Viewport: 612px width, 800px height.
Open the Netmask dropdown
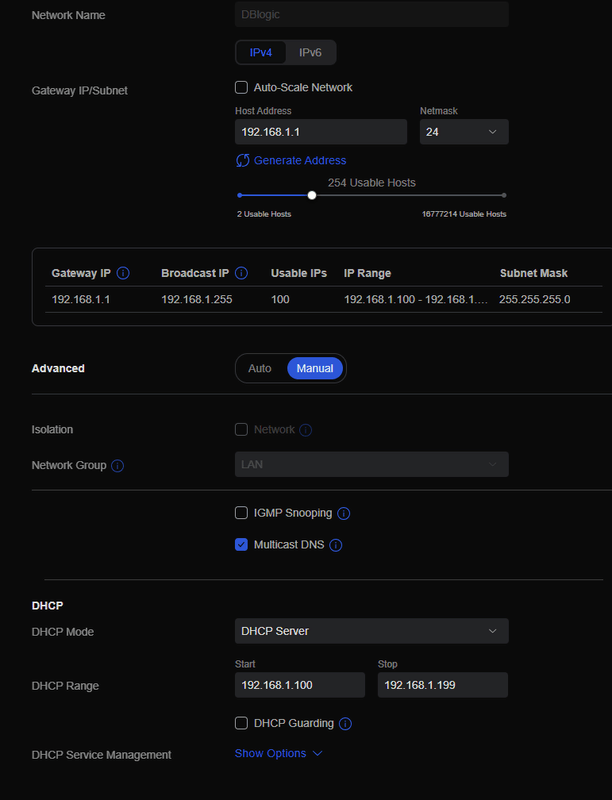pos(464,132)
